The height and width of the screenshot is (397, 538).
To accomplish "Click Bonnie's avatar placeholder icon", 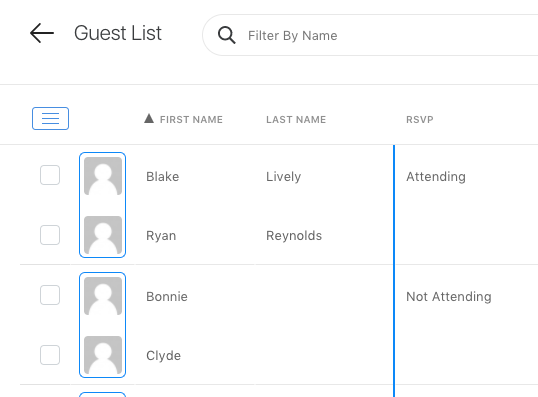I will click(x=103, y=296).
